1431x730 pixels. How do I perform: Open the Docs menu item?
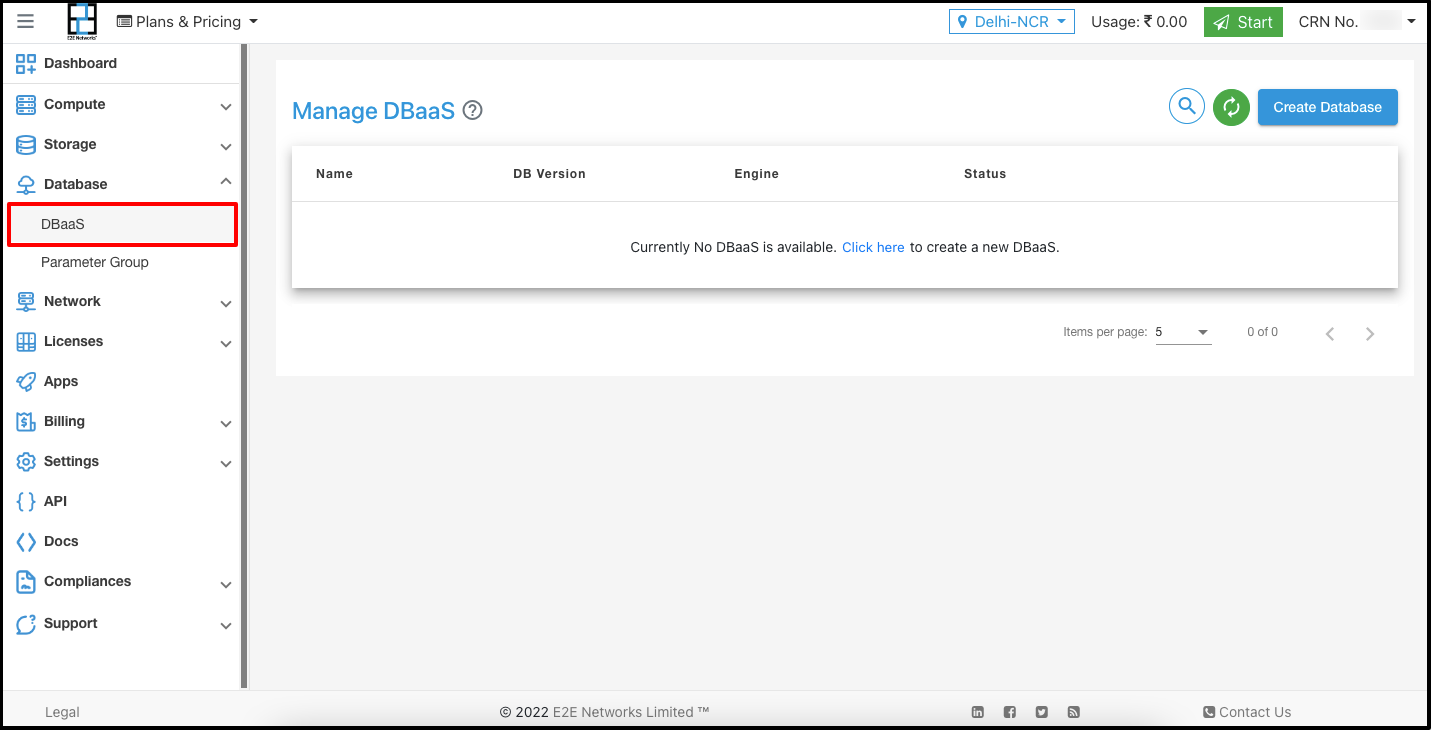coord(61,541)
